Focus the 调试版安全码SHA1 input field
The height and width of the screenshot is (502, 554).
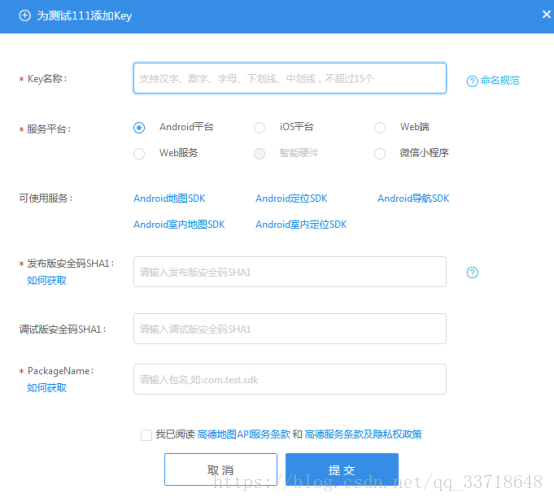coord(290,329)
